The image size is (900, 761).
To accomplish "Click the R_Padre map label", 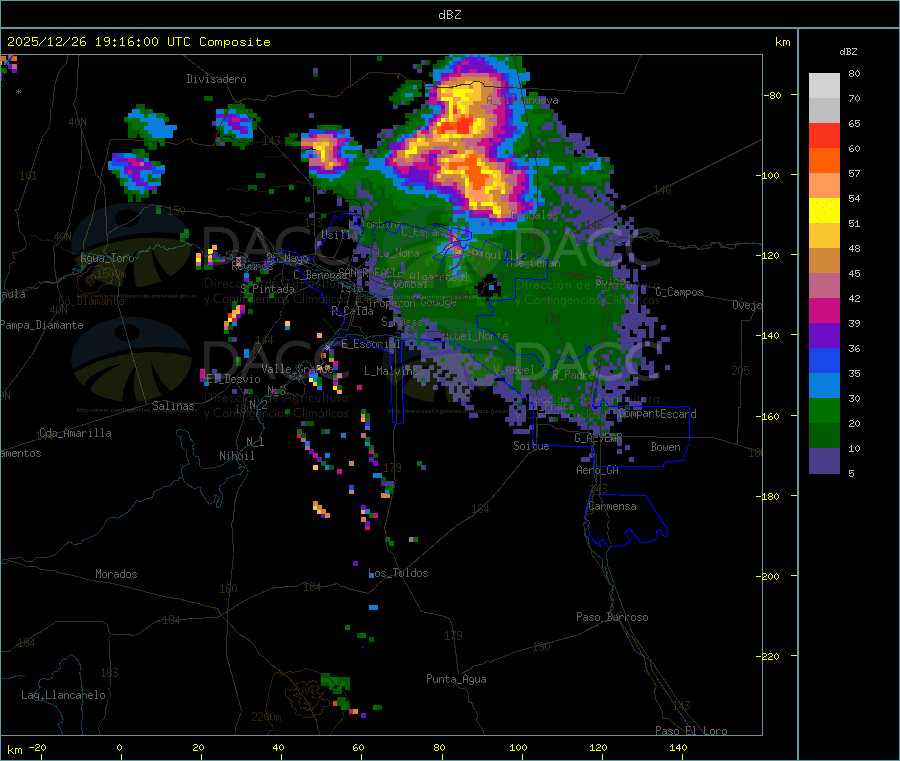I will (x=573, y=375).
